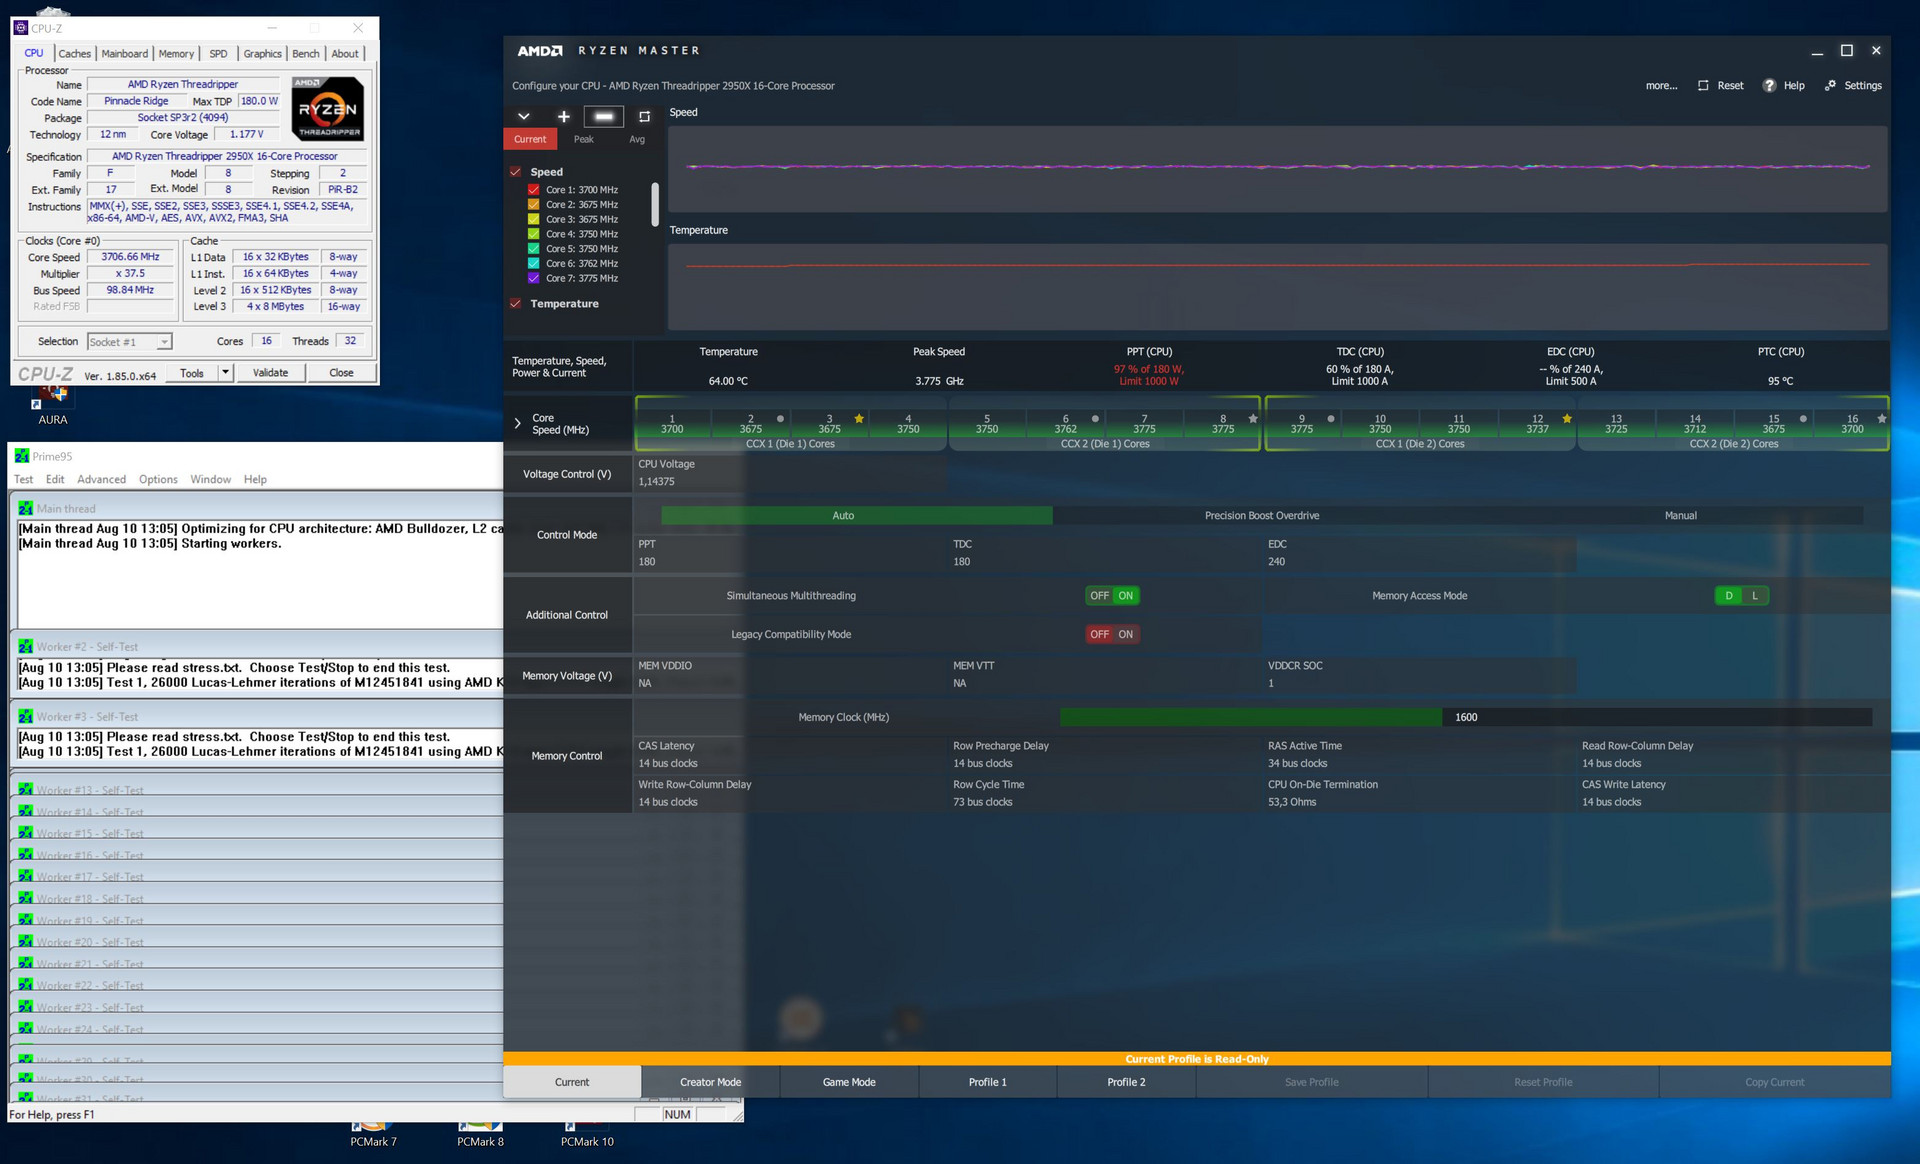The width and height of the screenshot is (1920, 1164).
Task: Click the Help question mark icon
Action: tap(1770, 86)
